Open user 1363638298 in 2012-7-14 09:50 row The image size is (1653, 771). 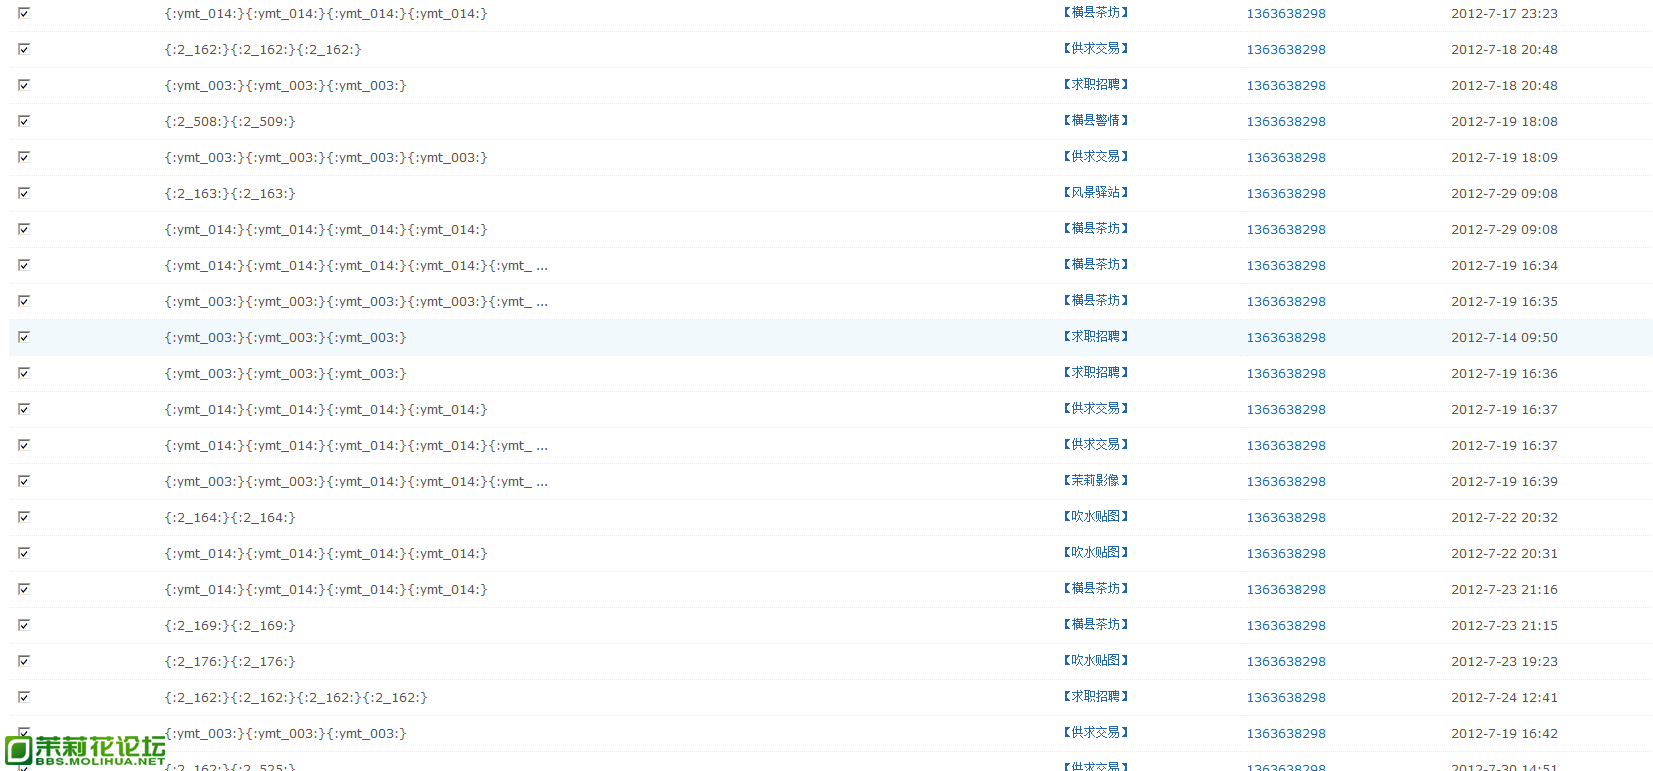1286,338
